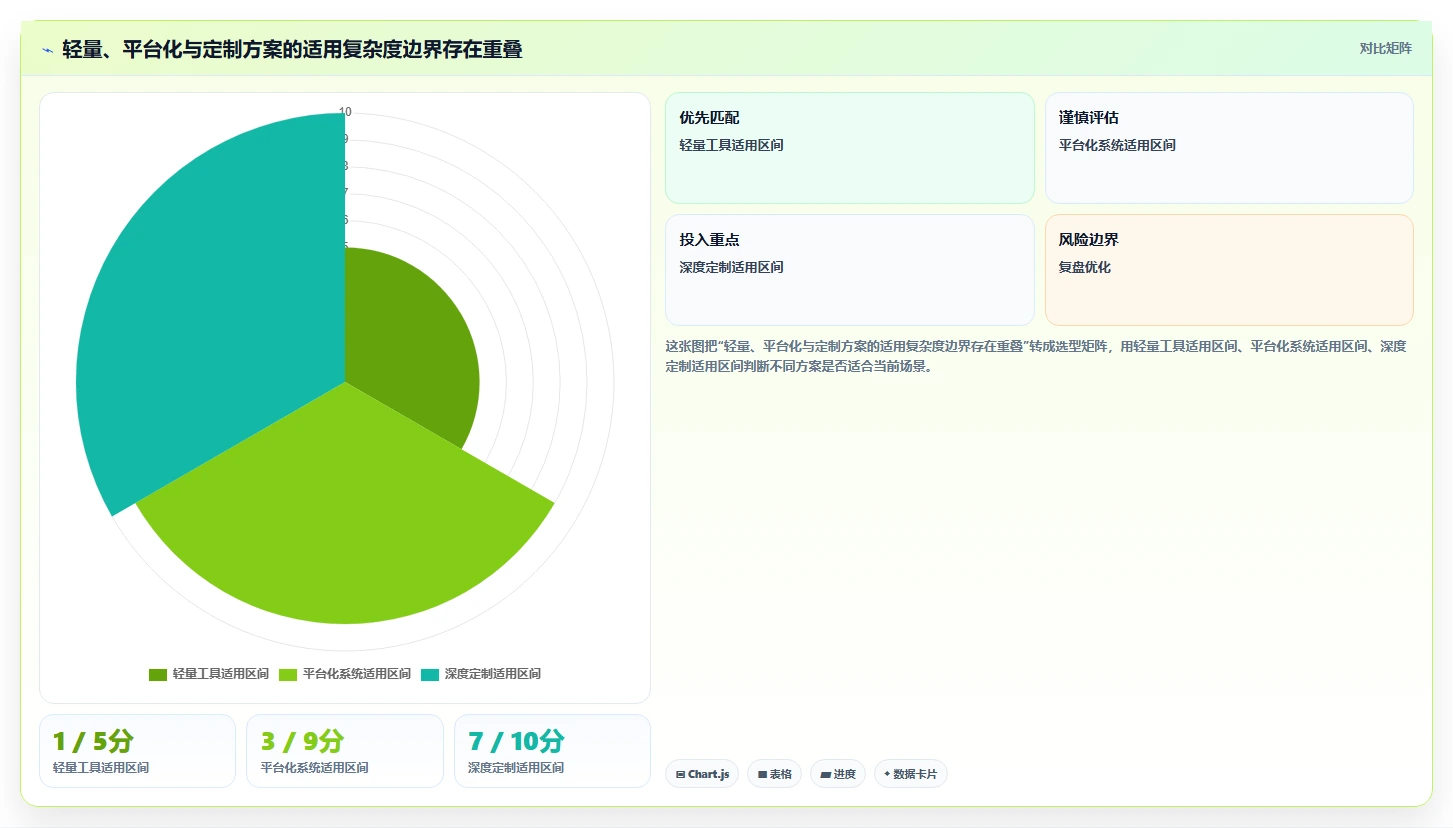1453x828 pixels.
Task: Open the 风险边界 card
Action: 1229,270
